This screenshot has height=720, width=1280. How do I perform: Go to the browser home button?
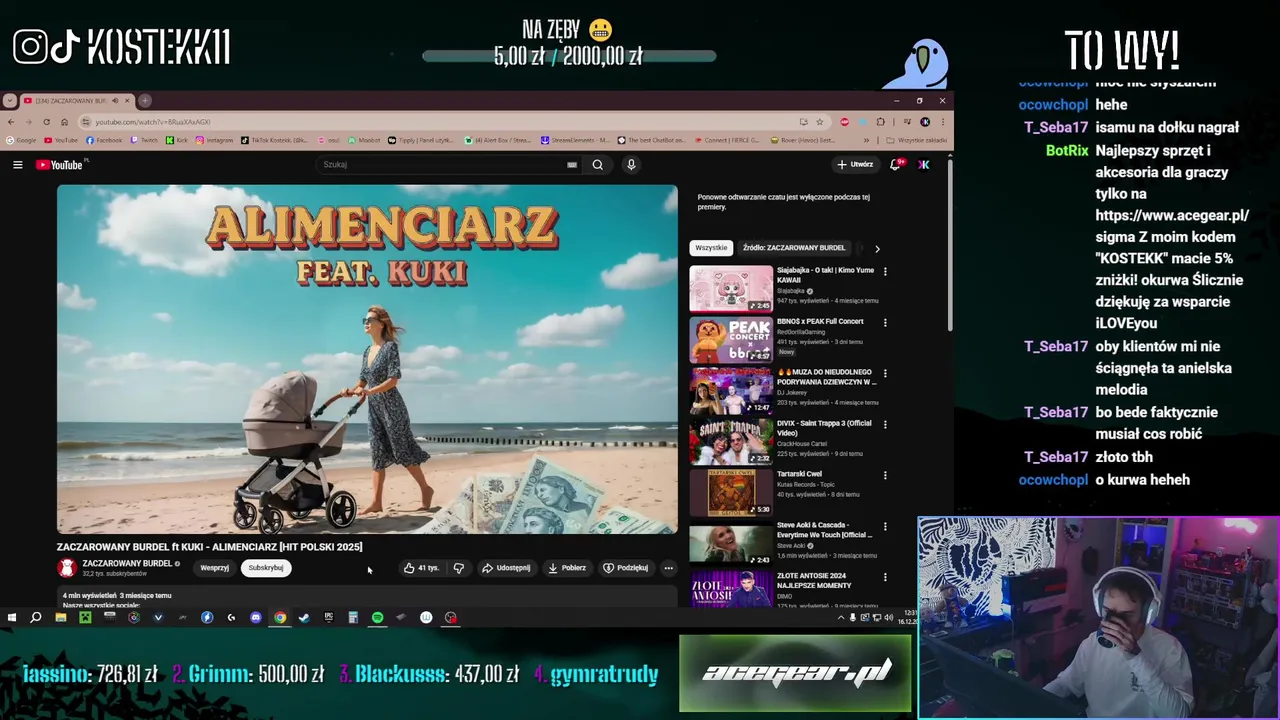point(64,122)
